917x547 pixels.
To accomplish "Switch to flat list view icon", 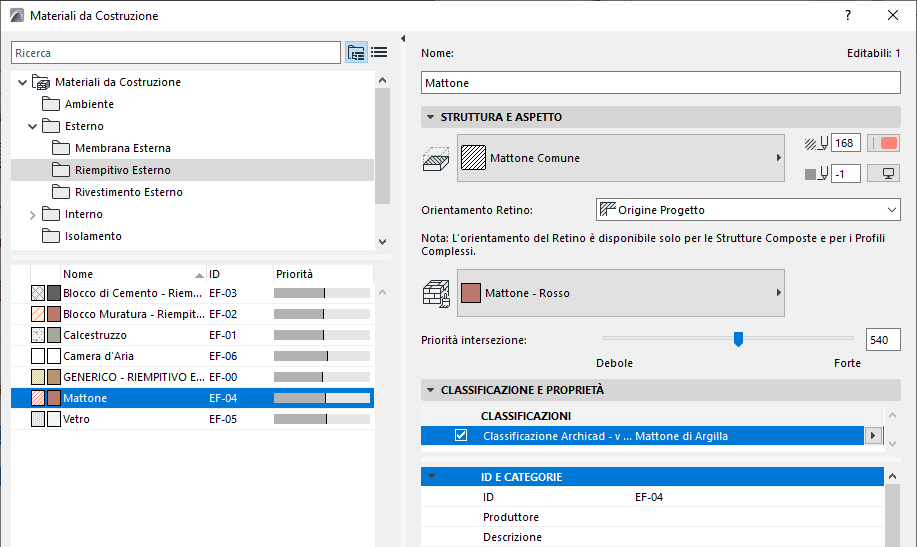I will (x=379, y=53).
